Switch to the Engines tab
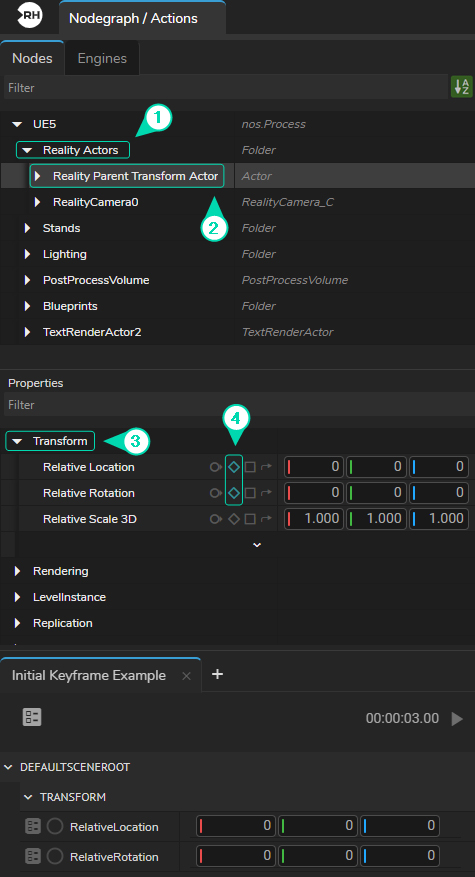475x877 pixels. coord(102,58)
